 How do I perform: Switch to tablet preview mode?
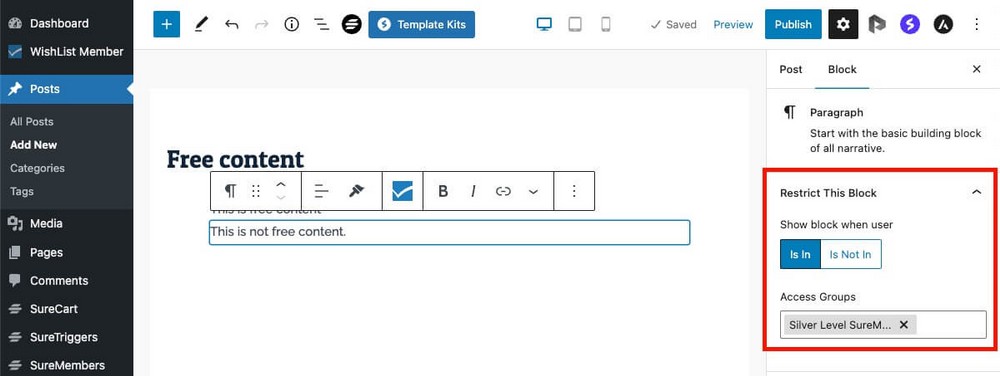[575, 24]
